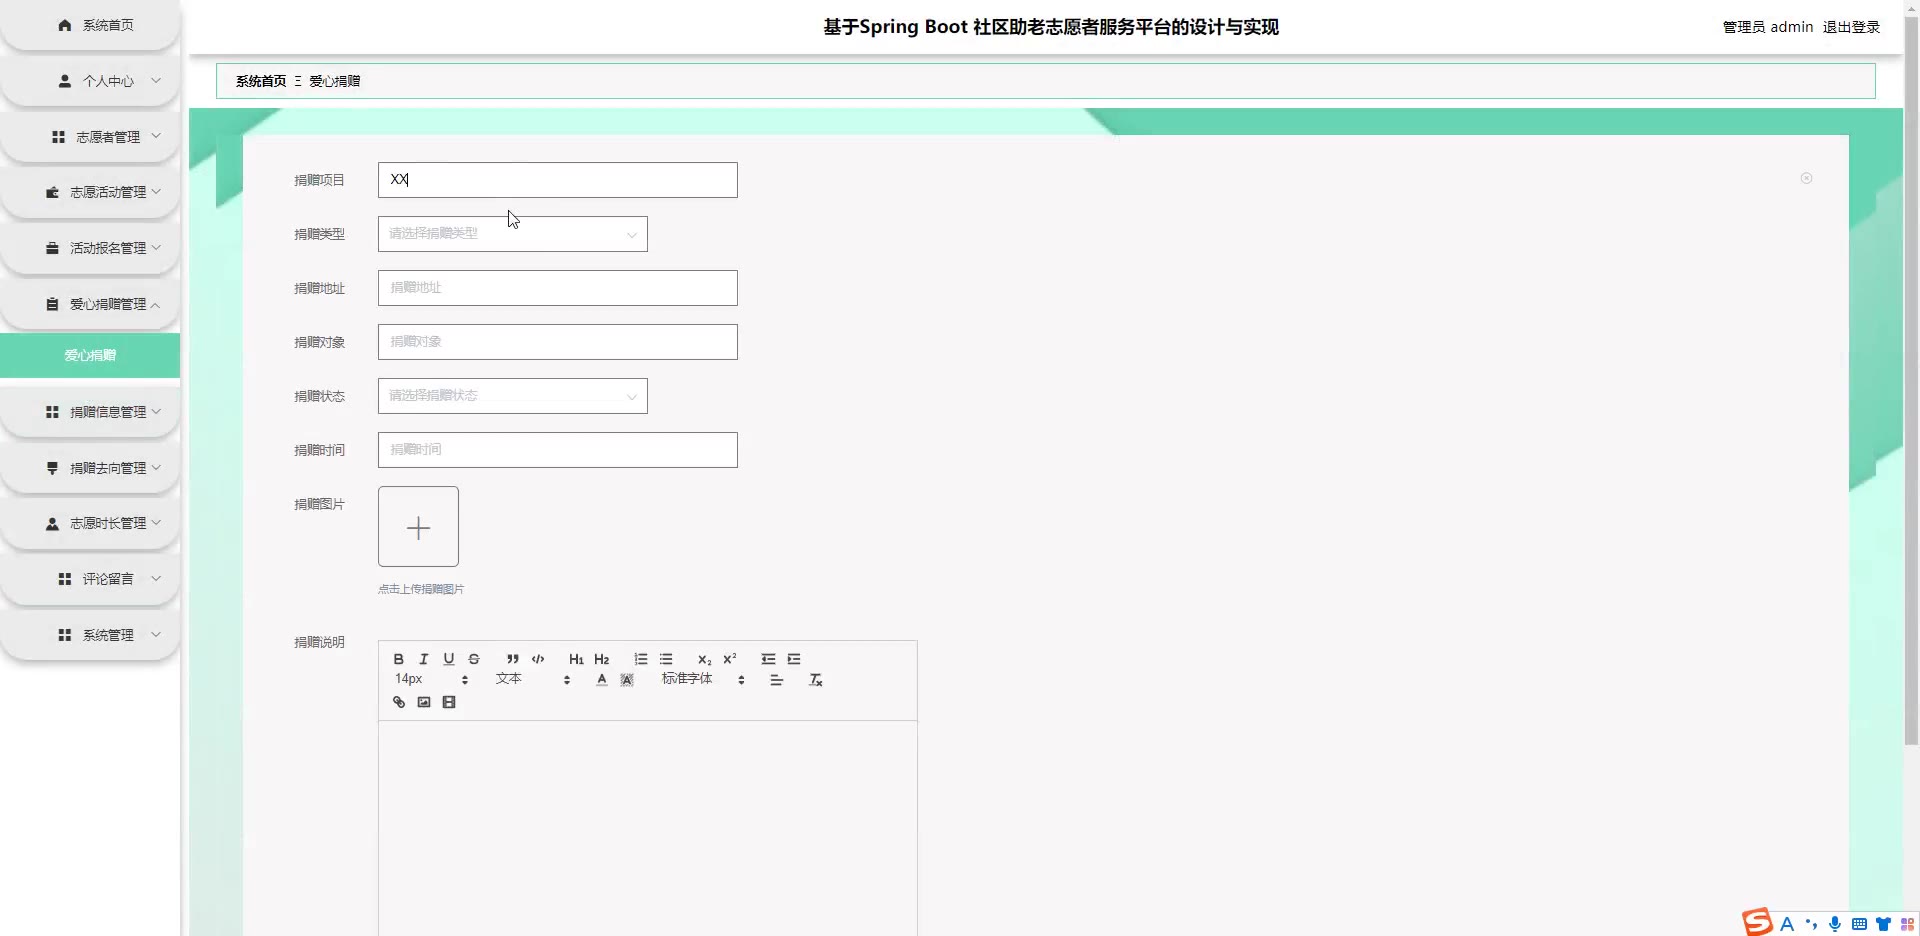
Task: Click the 爱心捐赠 breadcrumb text
Action: coord(335,81)
